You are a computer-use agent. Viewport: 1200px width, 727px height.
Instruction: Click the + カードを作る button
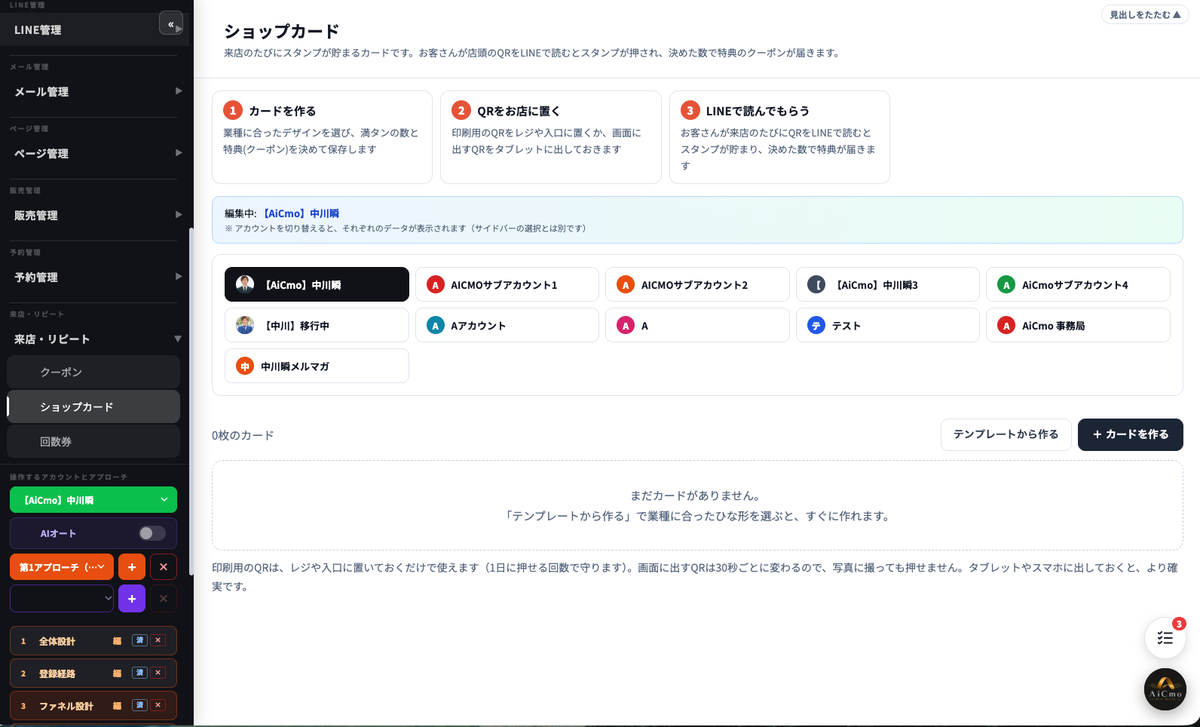point(1130,435)
